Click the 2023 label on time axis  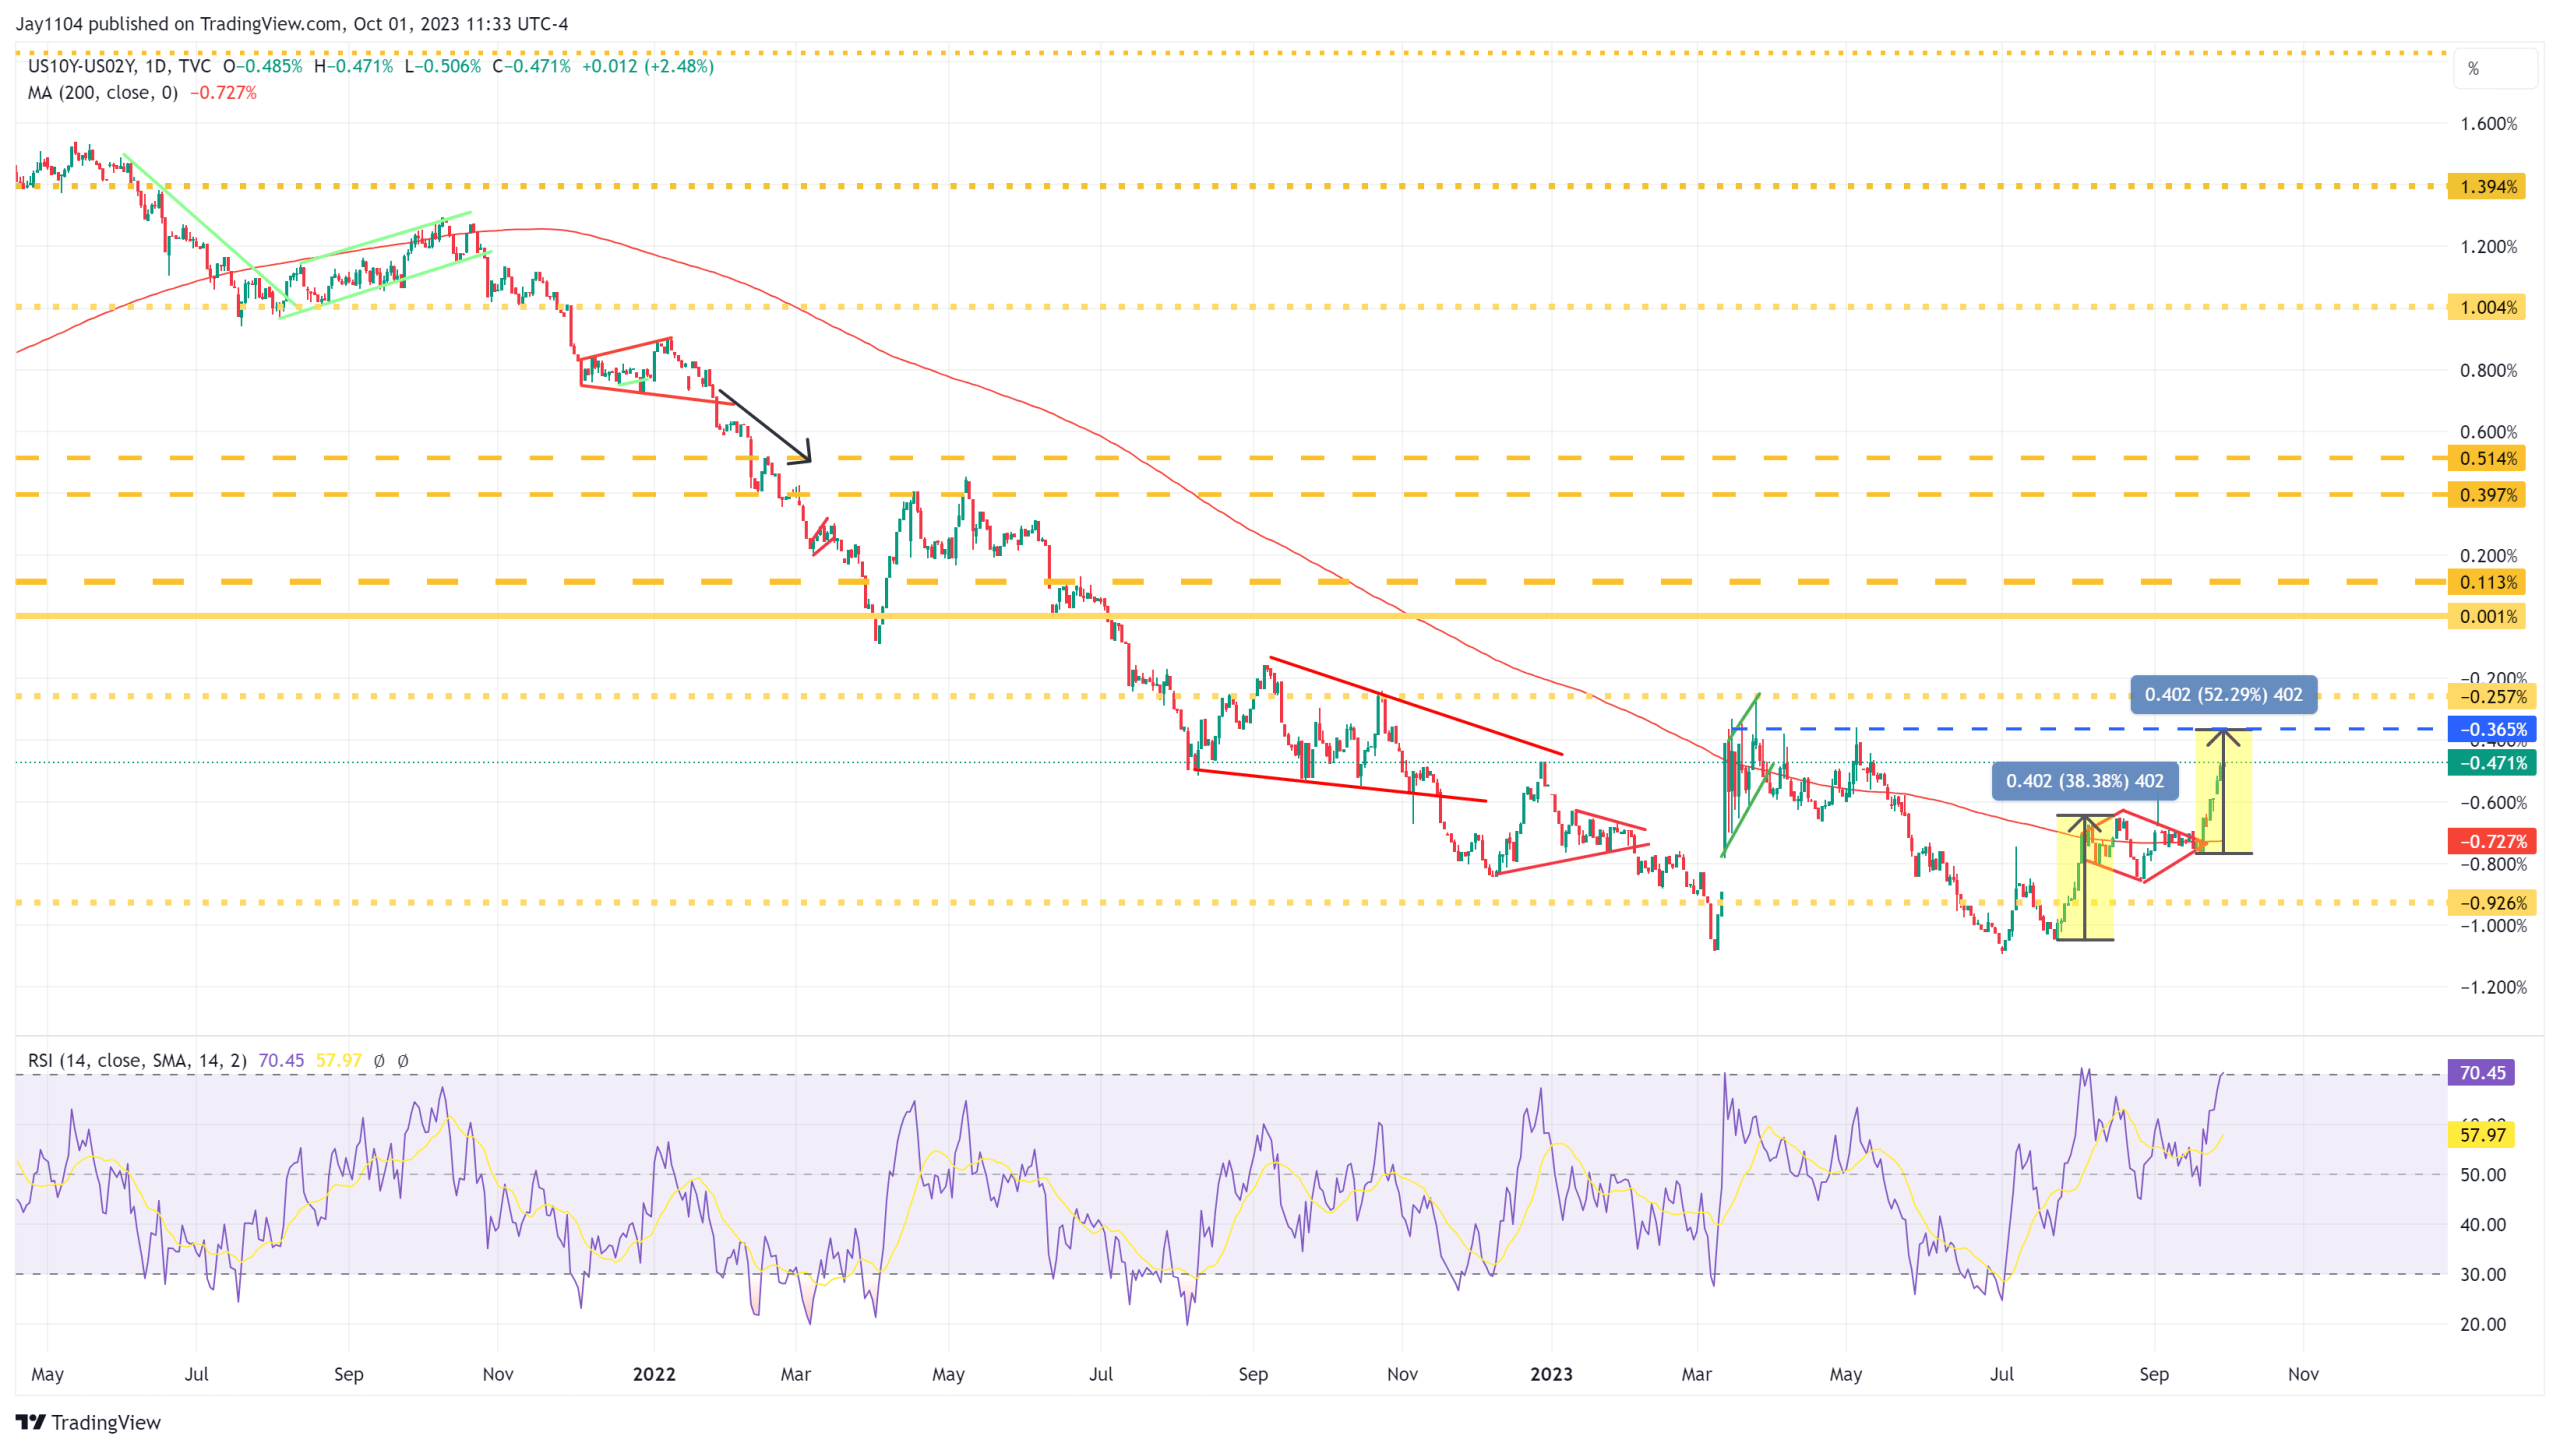tap(1551, 1374)
